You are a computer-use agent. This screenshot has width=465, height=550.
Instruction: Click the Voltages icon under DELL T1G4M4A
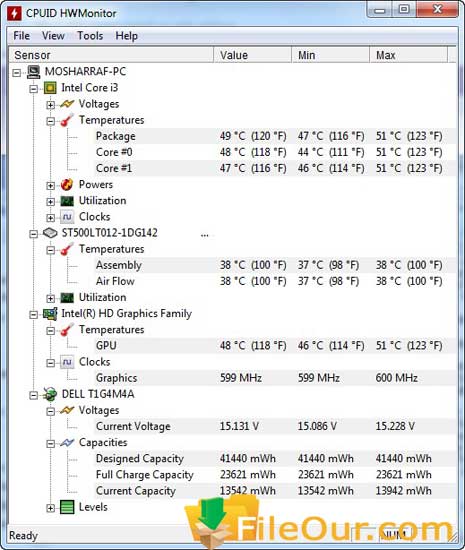click(x=67, y=410)
